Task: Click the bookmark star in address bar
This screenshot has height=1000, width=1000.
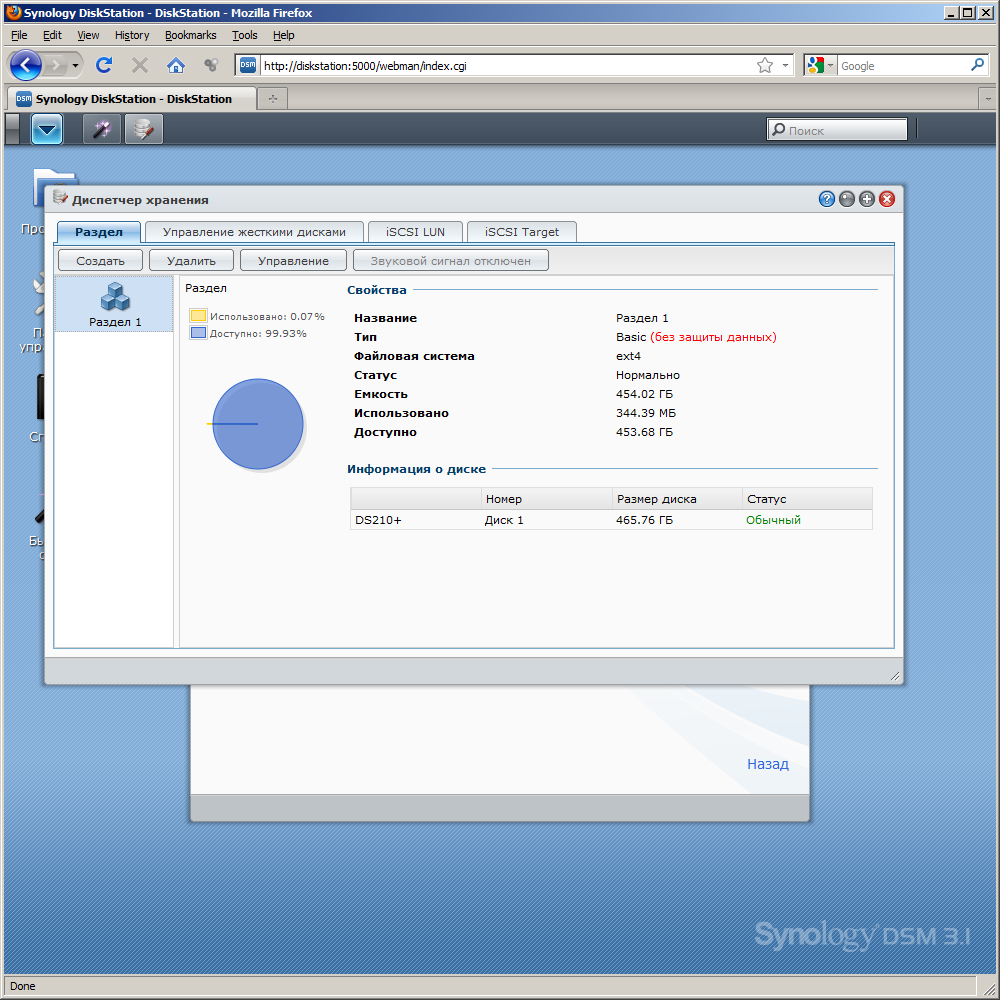Action: 765,66
